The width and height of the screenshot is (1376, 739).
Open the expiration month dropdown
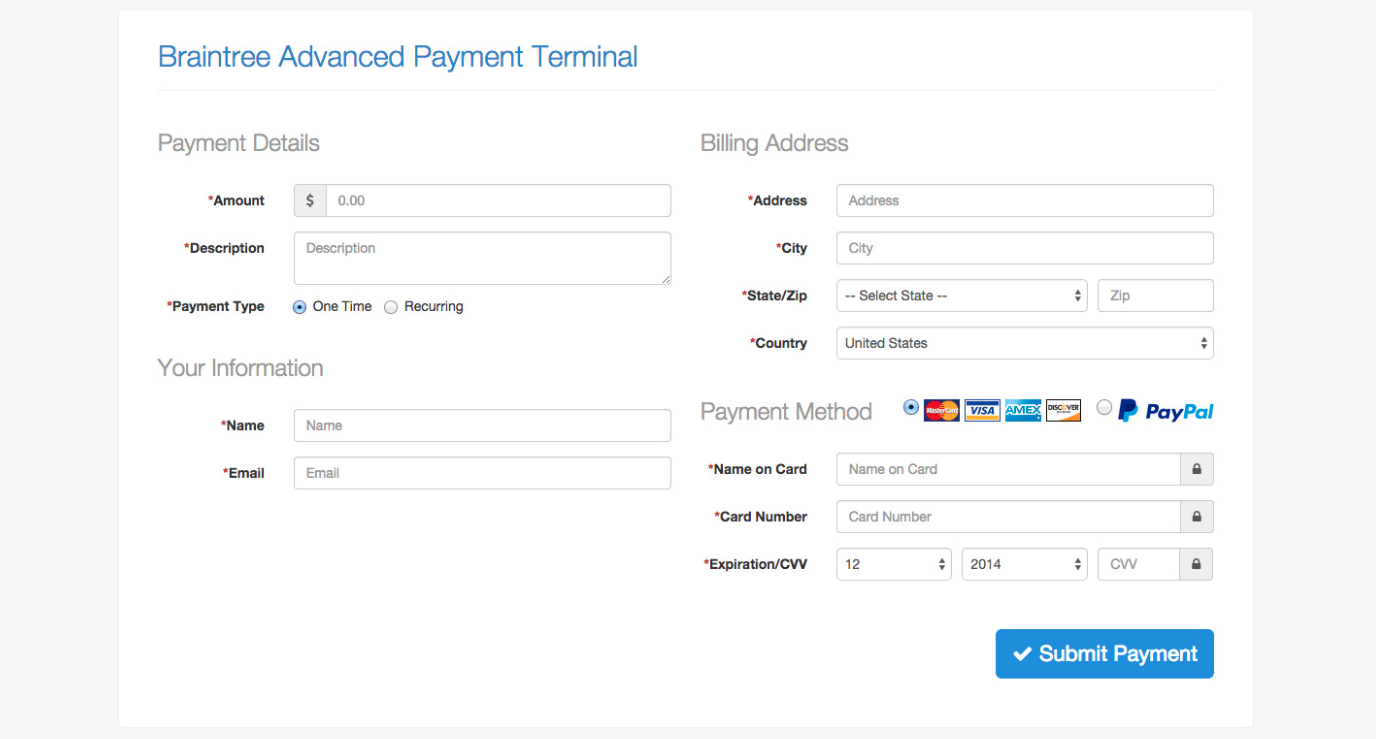click(893, 564)
